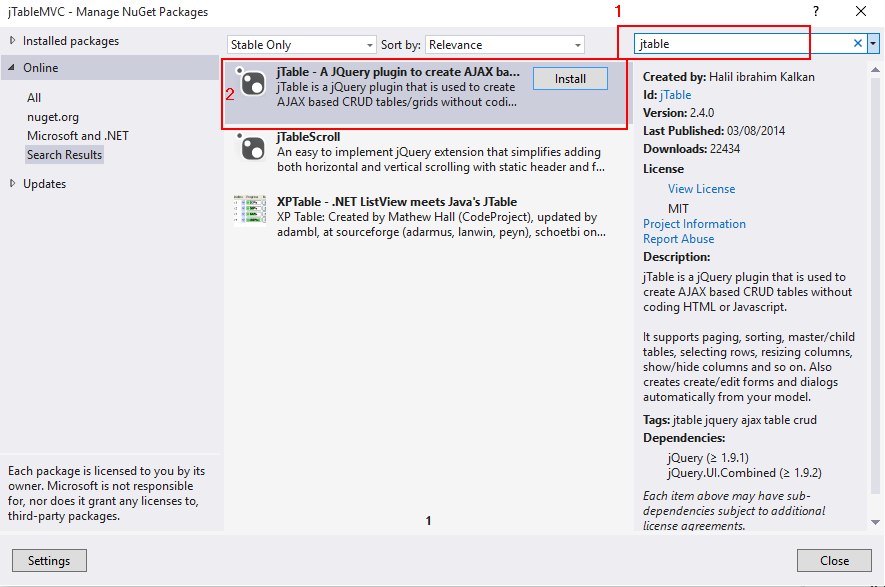Select the jTableScroll result title

[308, 137]
